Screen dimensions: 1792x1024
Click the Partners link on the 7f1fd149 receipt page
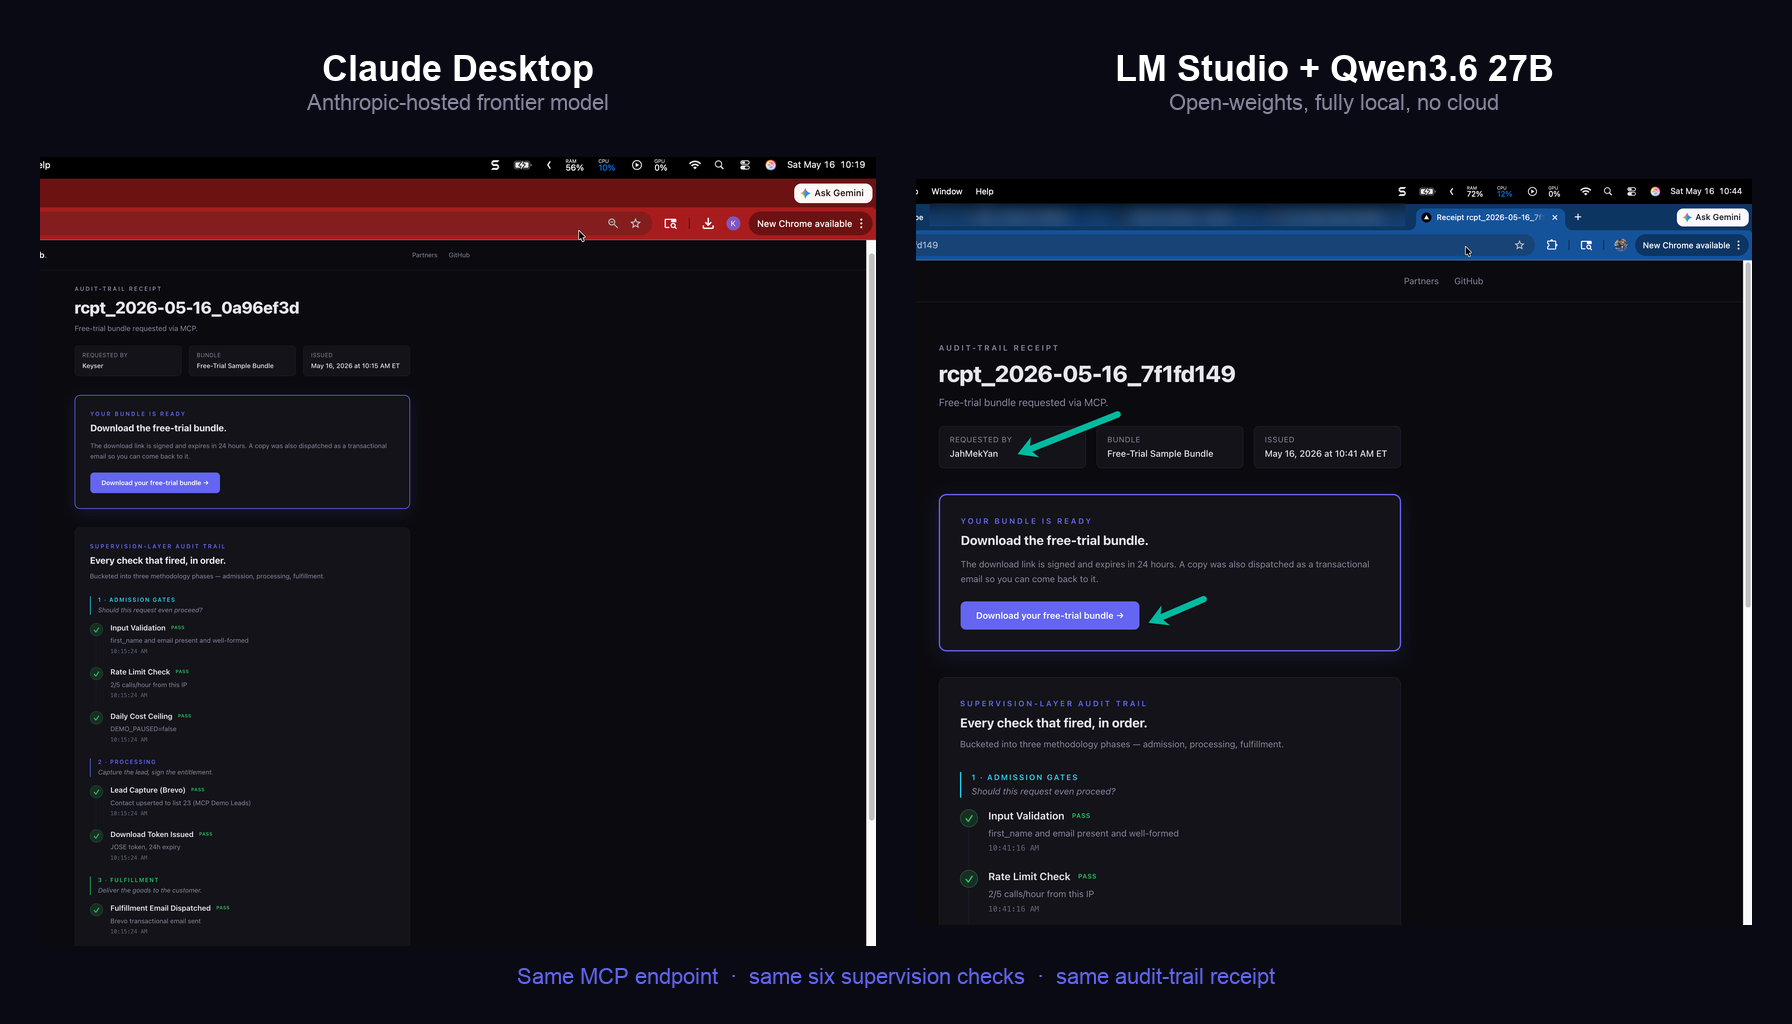pos(1421,281)
